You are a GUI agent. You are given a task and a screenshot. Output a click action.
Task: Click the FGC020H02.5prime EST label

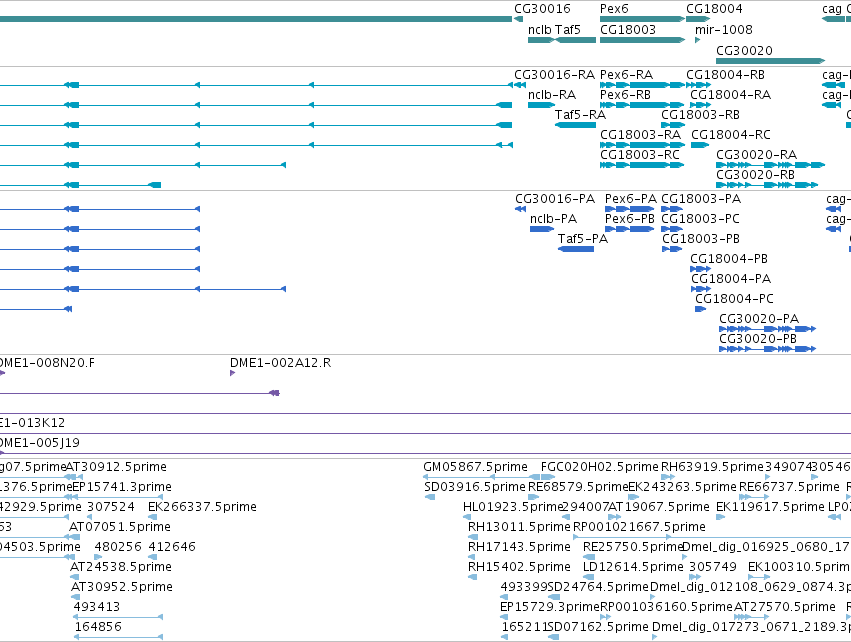click(600, 467)
